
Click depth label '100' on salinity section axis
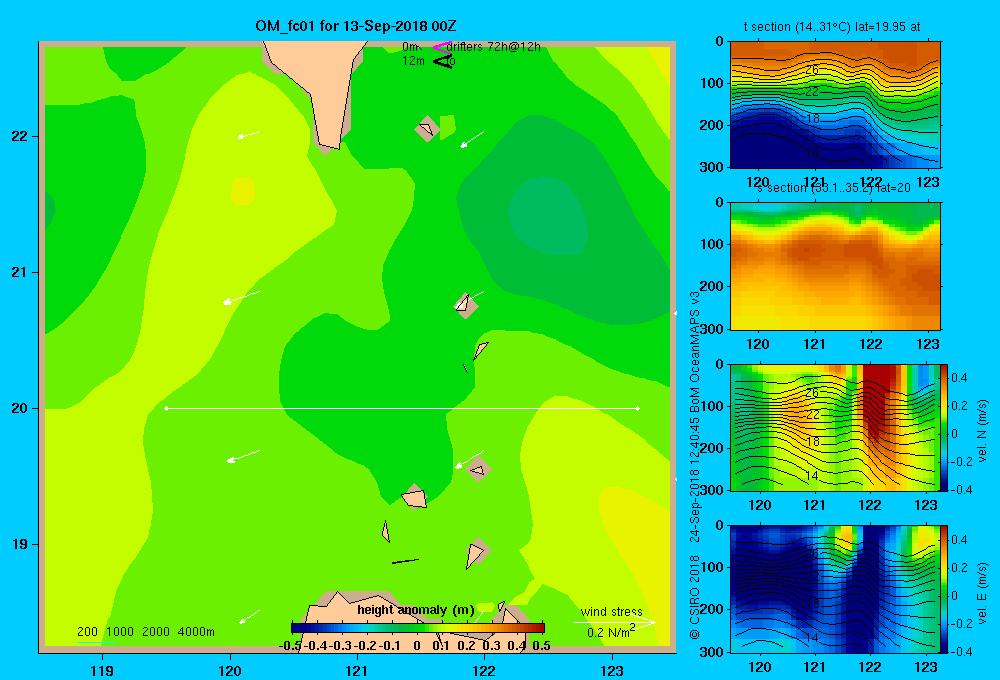[x=712, y=244]
